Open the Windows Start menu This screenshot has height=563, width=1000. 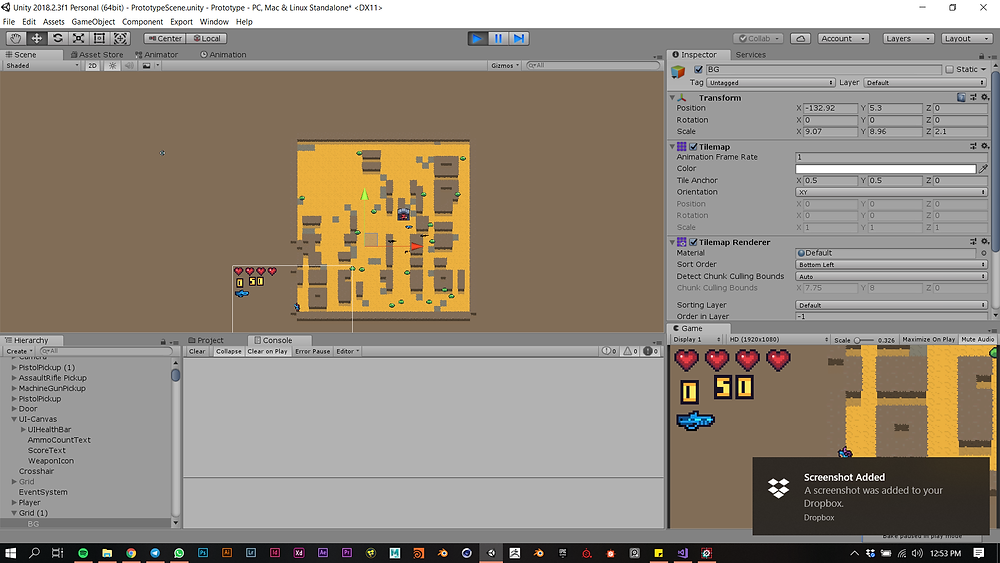coord(11,553)
